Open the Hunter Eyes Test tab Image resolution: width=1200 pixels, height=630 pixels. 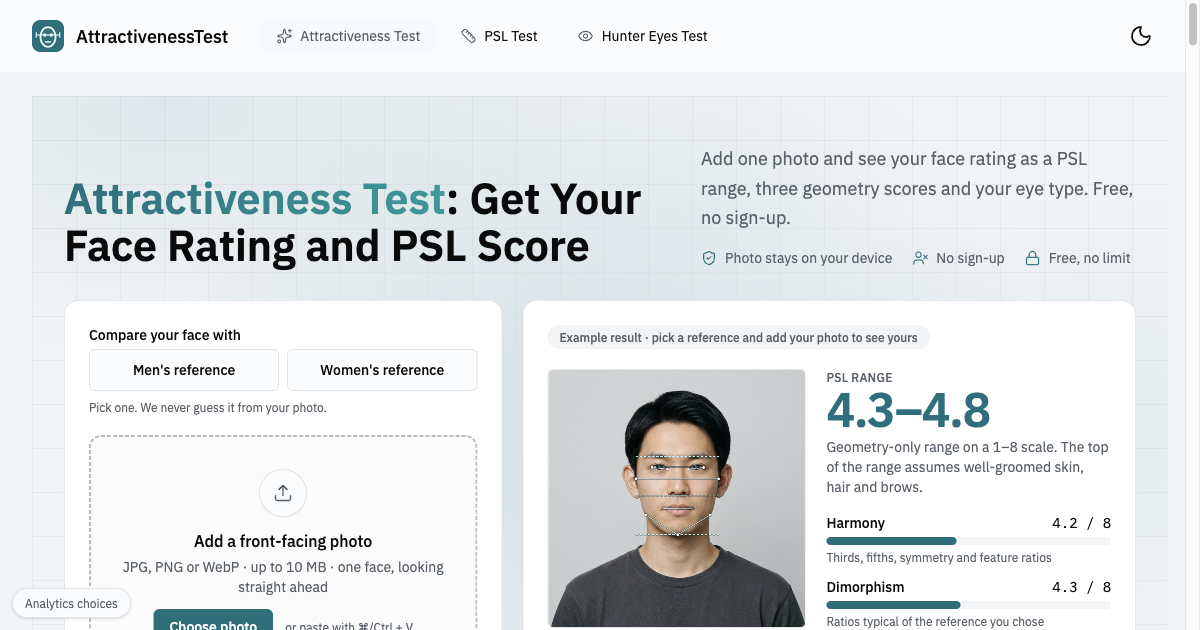pos(643,36)
